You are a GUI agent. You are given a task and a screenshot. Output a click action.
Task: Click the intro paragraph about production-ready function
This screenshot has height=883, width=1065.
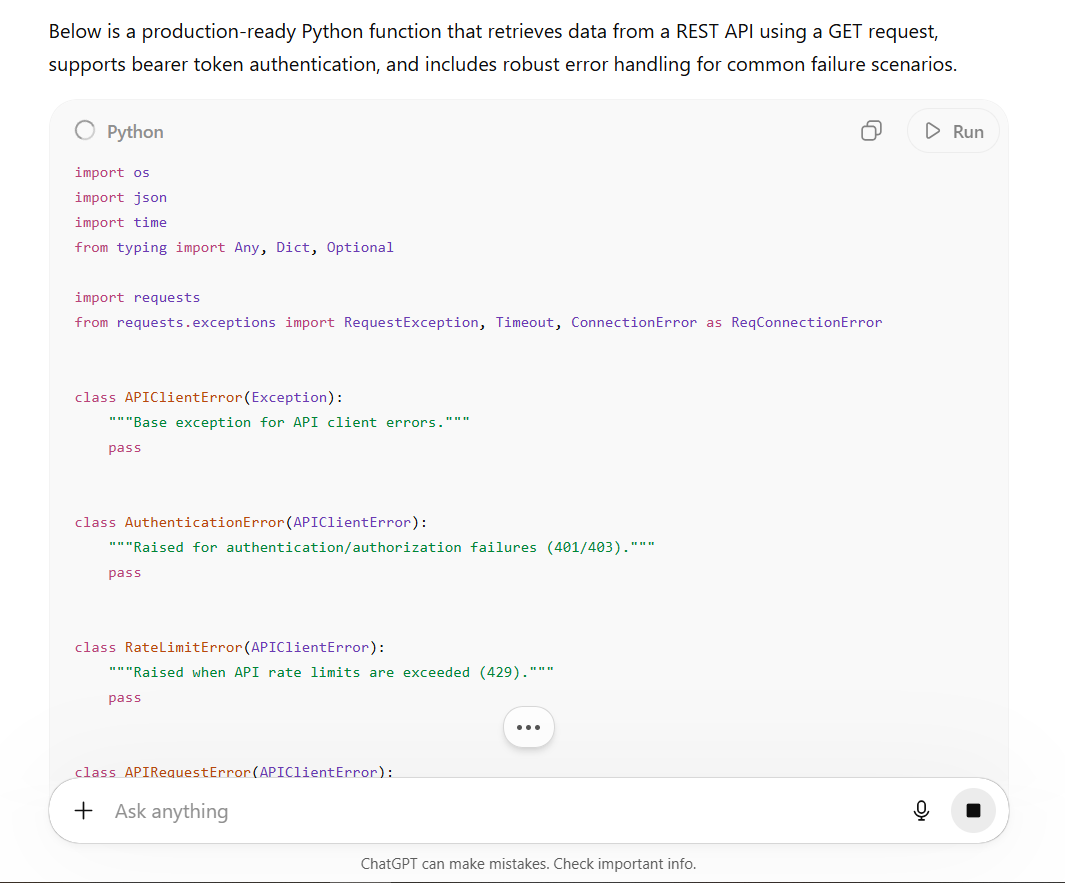(x=503, y=48)
